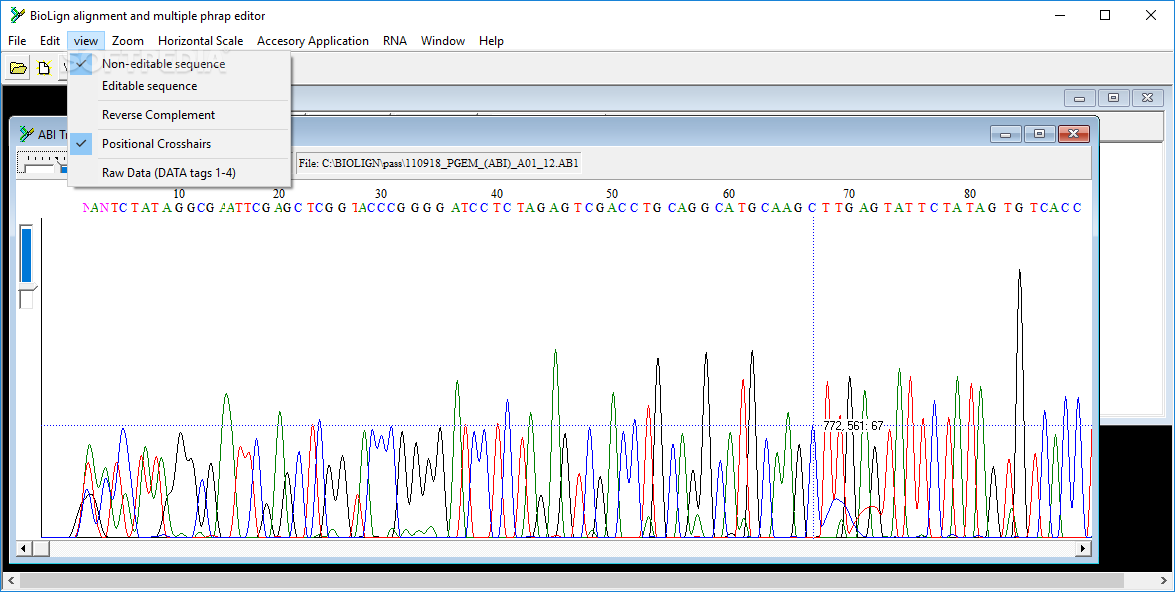Open the File menu
Viewport: 1175px width, 592px height.
(x=16, y=40)
